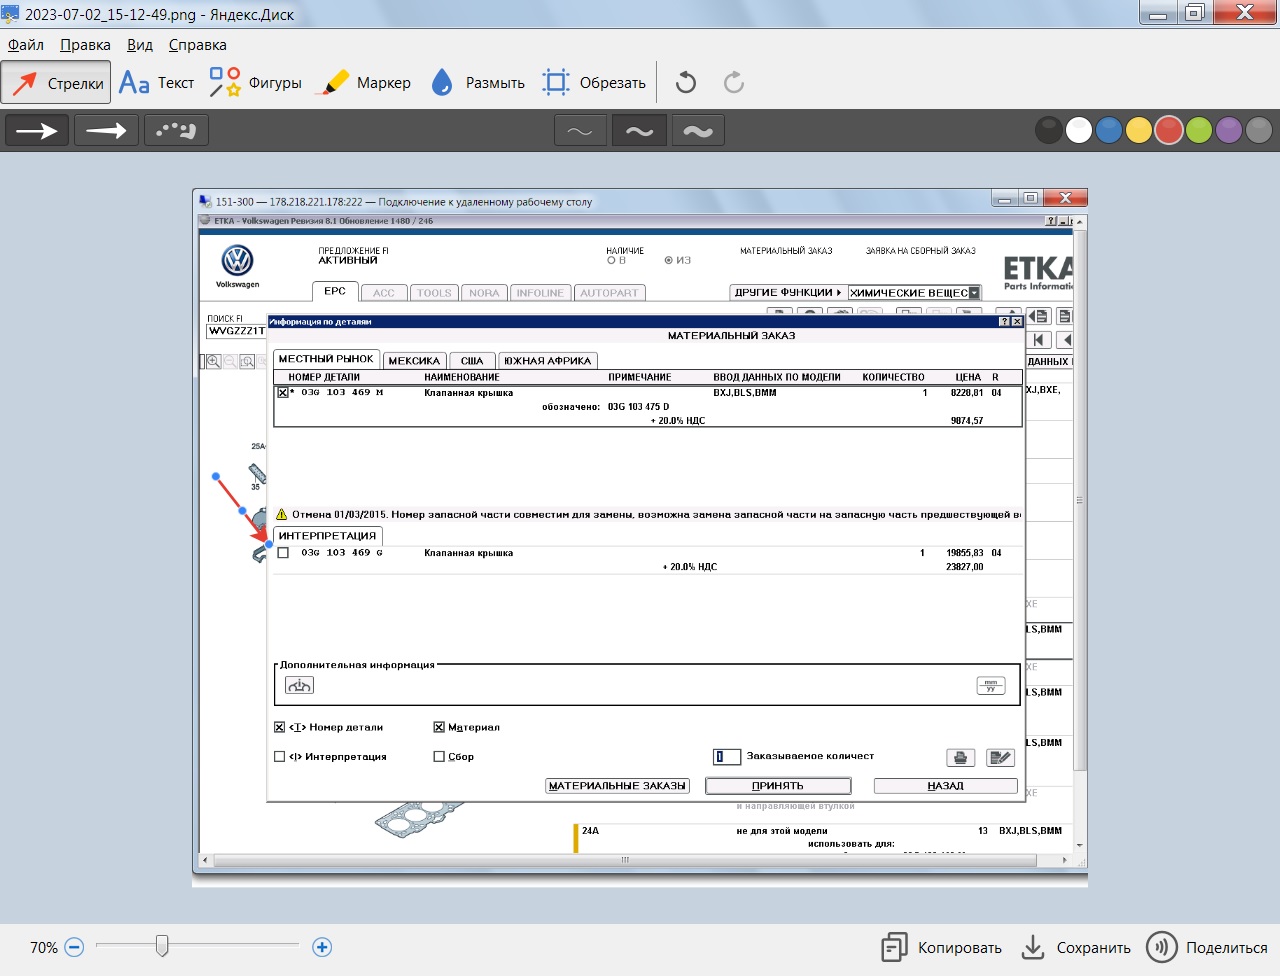
Task: Open the EPC tab in ETKA
Action: tap(335, 291)
